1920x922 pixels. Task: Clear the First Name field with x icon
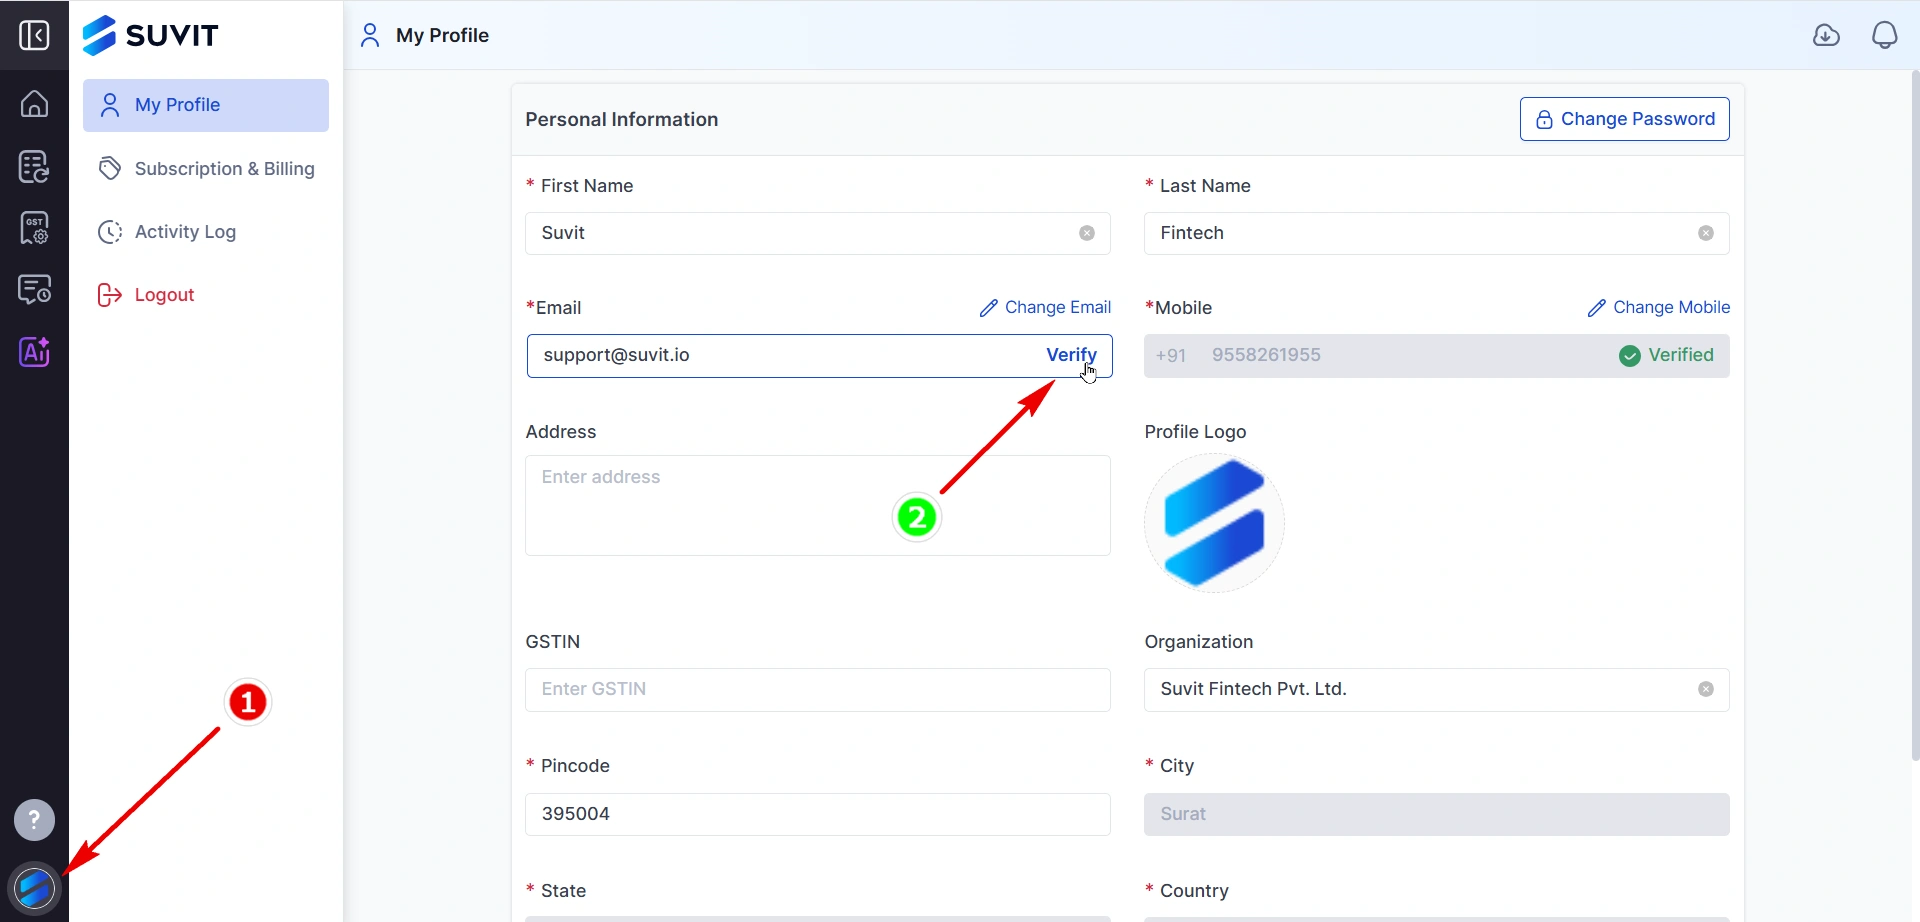tap(1087, 233)
